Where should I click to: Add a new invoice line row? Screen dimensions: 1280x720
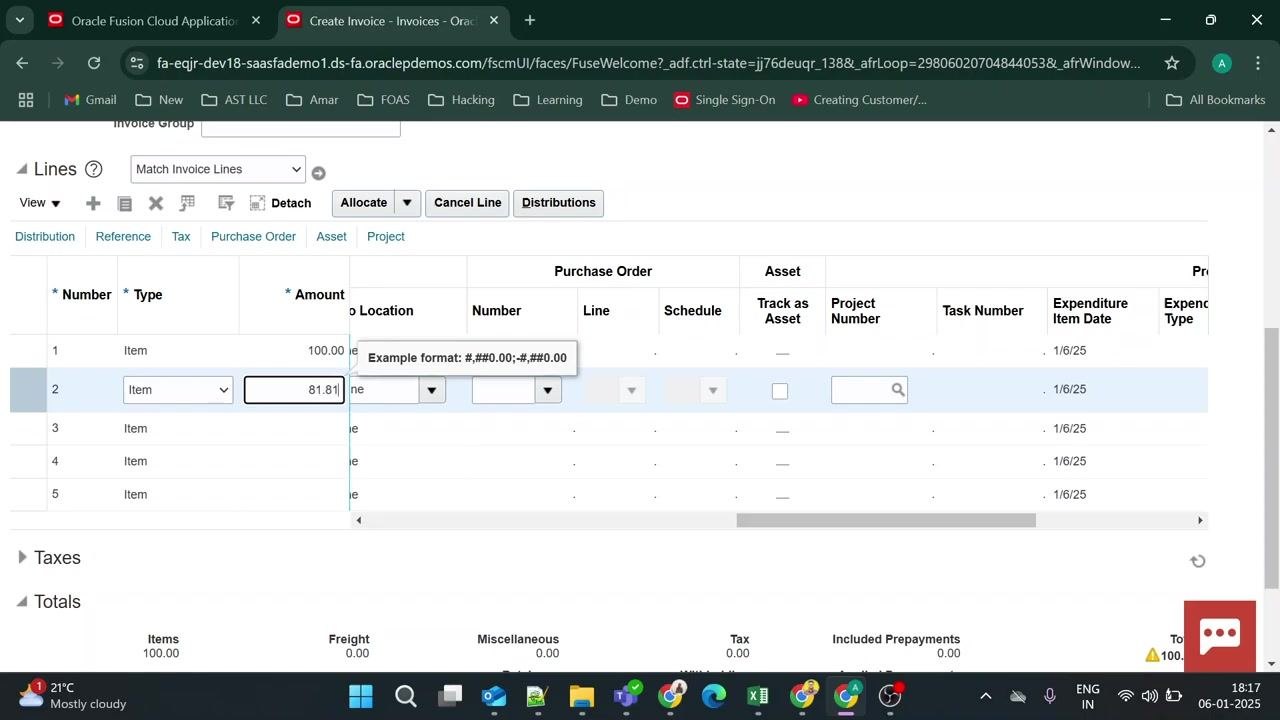[x=93, y=203]
